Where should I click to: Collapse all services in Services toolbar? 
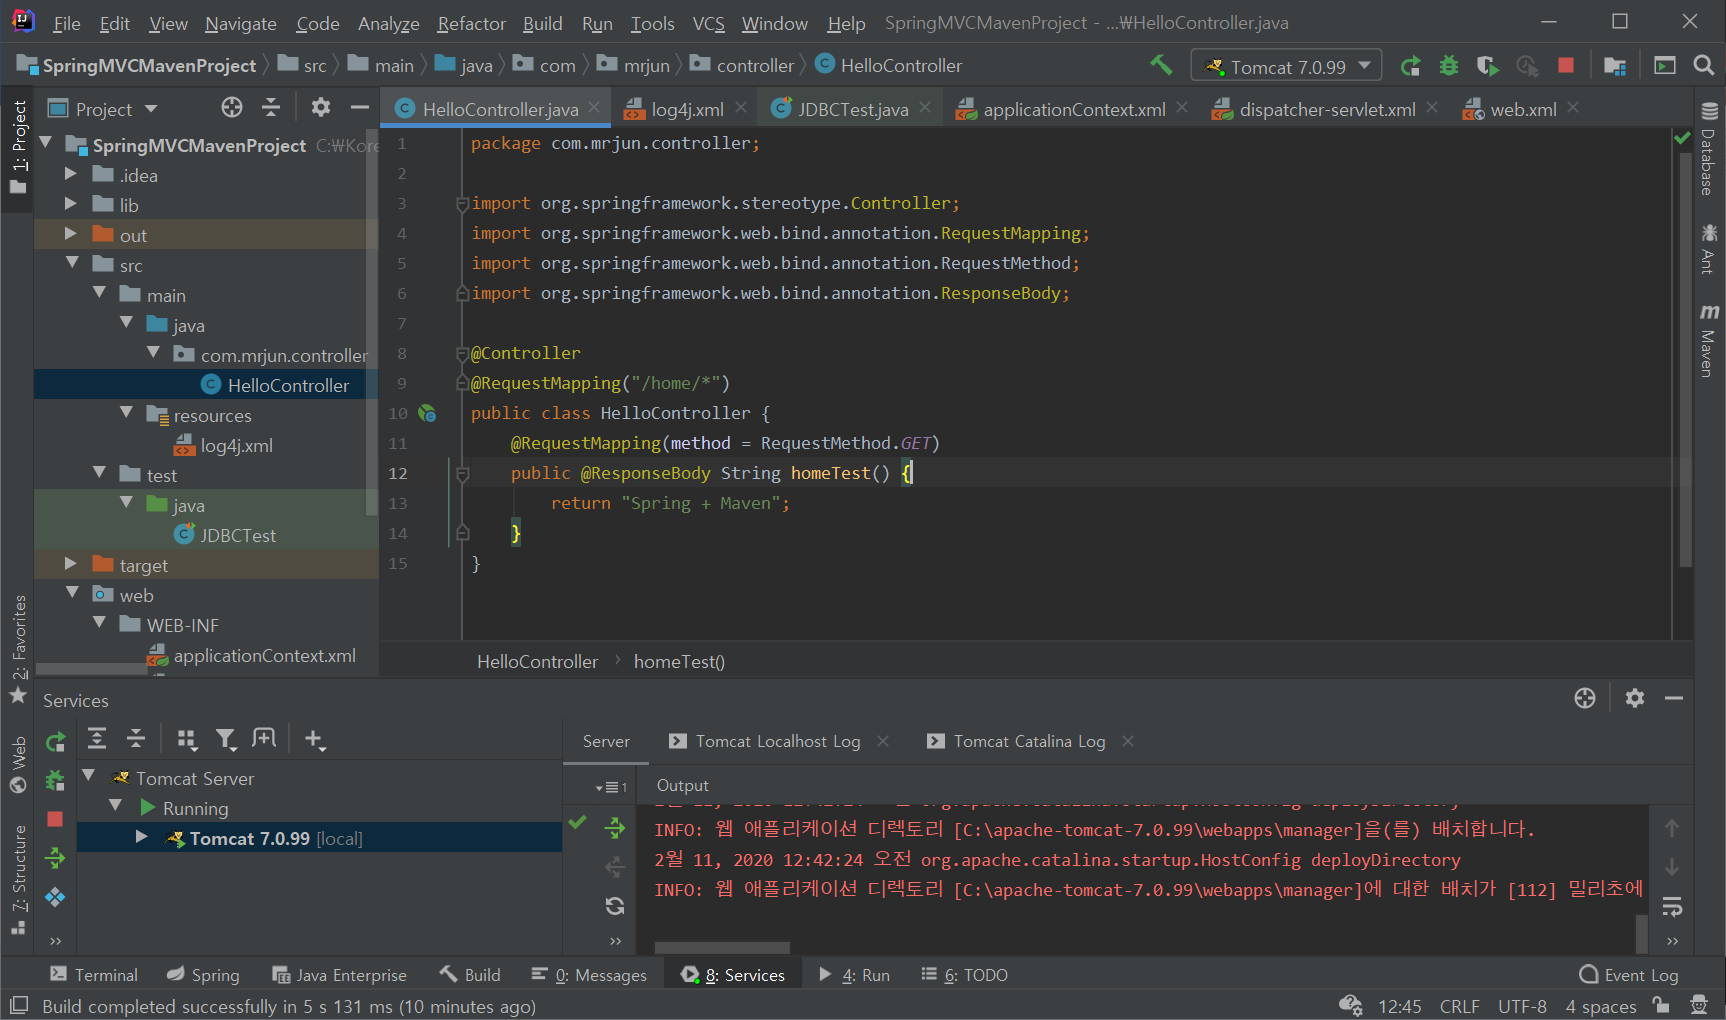(x=136, y=739)
